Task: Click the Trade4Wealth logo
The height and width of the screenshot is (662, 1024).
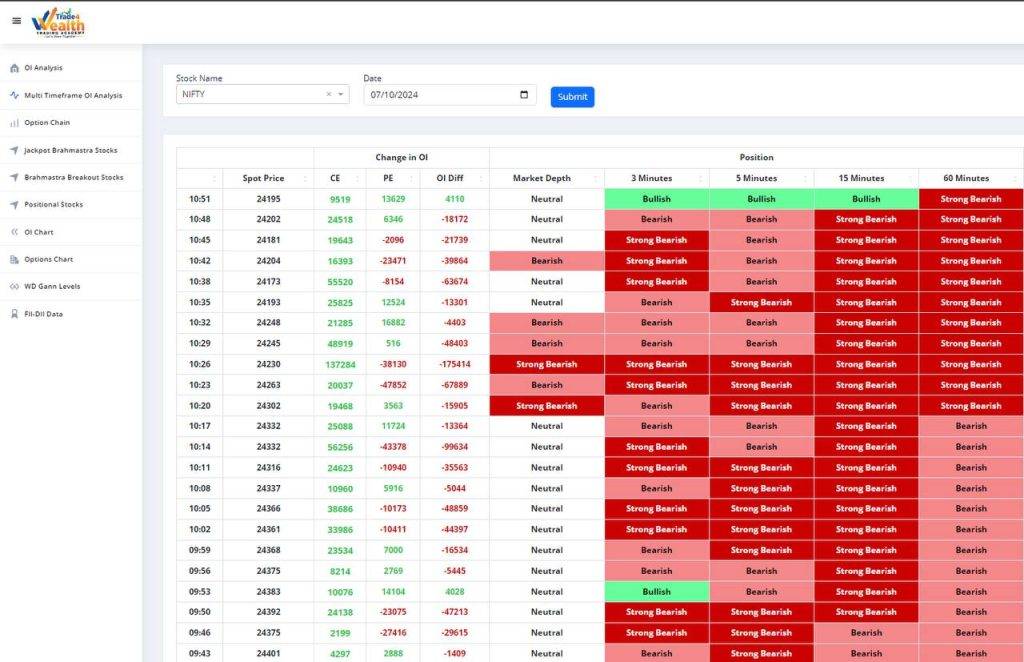Action: point(58,21)
